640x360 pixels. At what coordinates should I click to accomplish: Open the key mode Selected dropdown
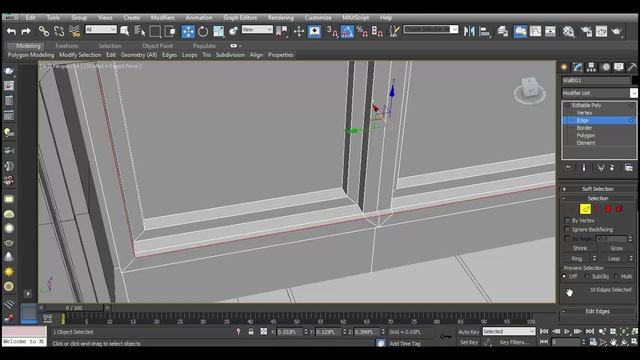click(x=509, y=331)
